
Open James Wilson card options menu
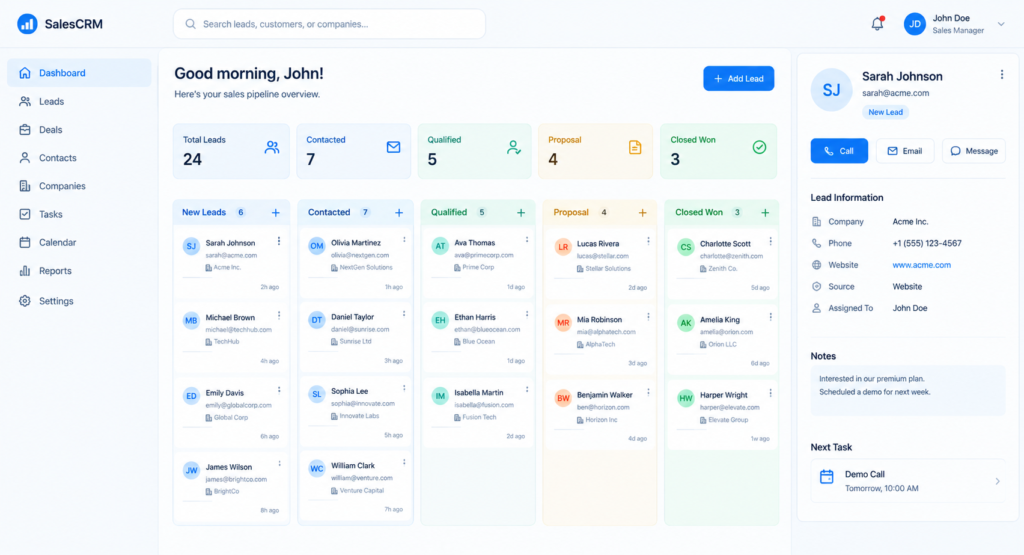[280, 464]
